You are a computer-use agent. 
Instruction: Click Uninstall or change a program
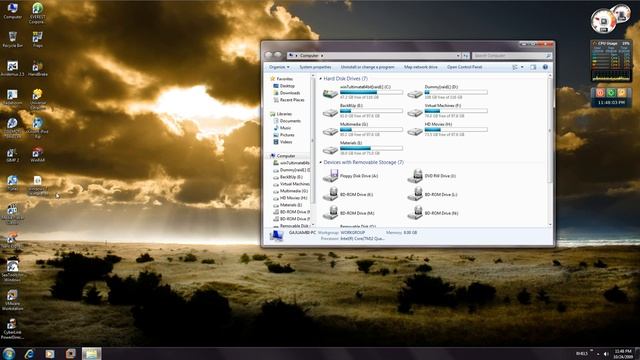pos(367,67)
